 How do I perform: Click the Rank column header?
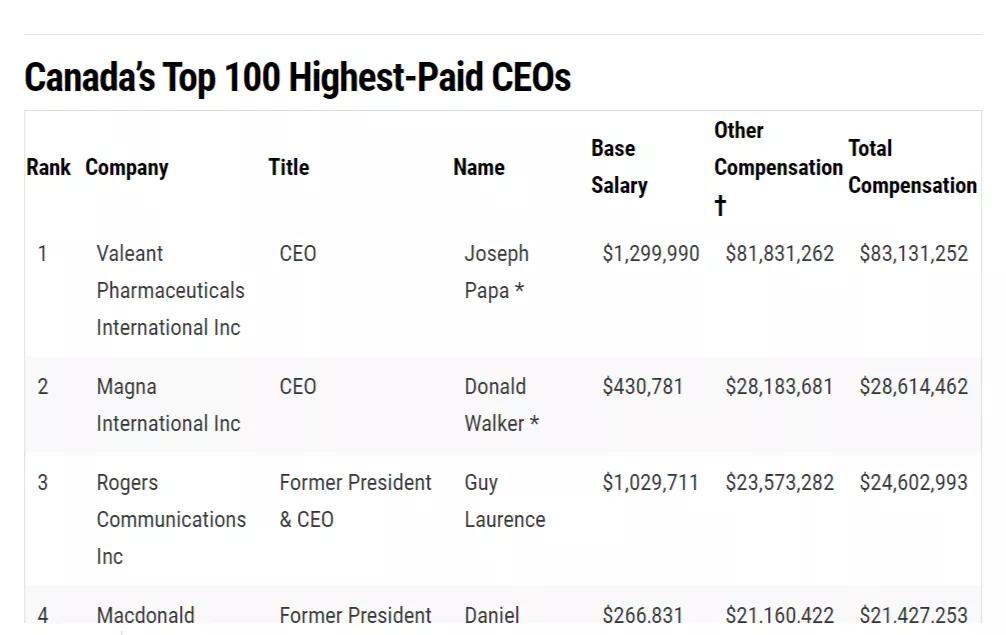click(48, 167)
